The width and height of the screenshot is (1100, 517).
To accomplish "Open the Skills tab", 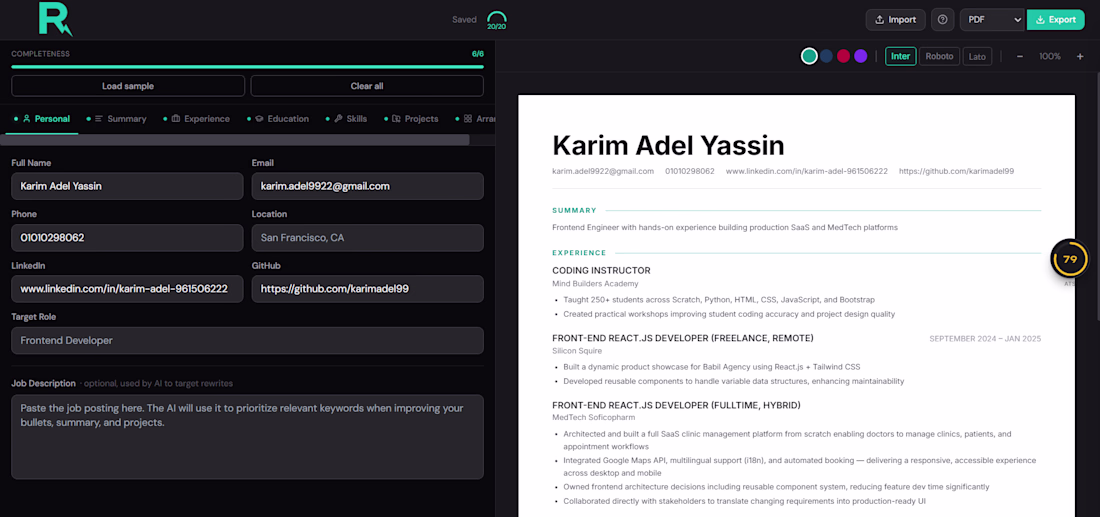I will coord(346,119).
